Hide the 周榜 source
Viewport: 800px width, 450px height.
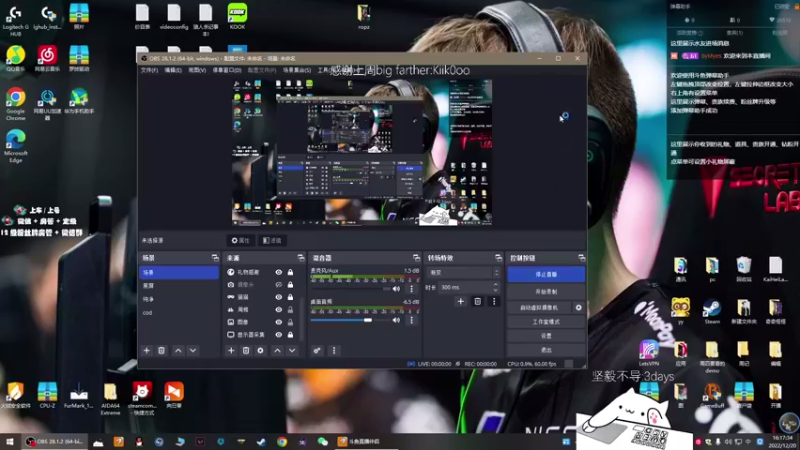coord(279,310)
